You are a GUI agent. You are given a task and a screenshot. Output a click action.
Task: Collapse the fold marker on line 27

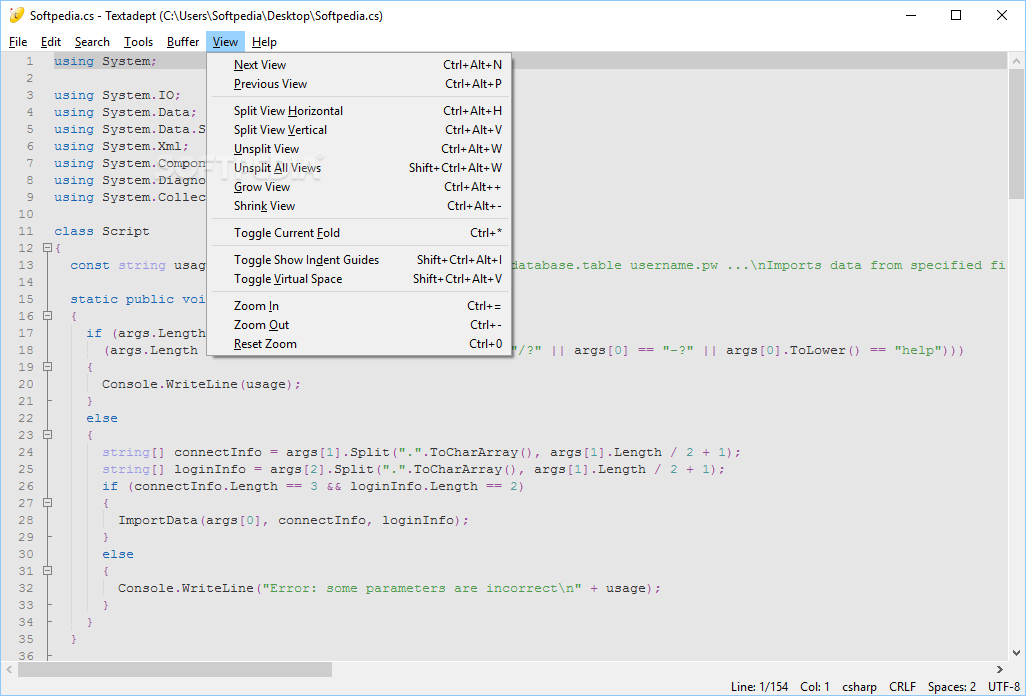47,503
